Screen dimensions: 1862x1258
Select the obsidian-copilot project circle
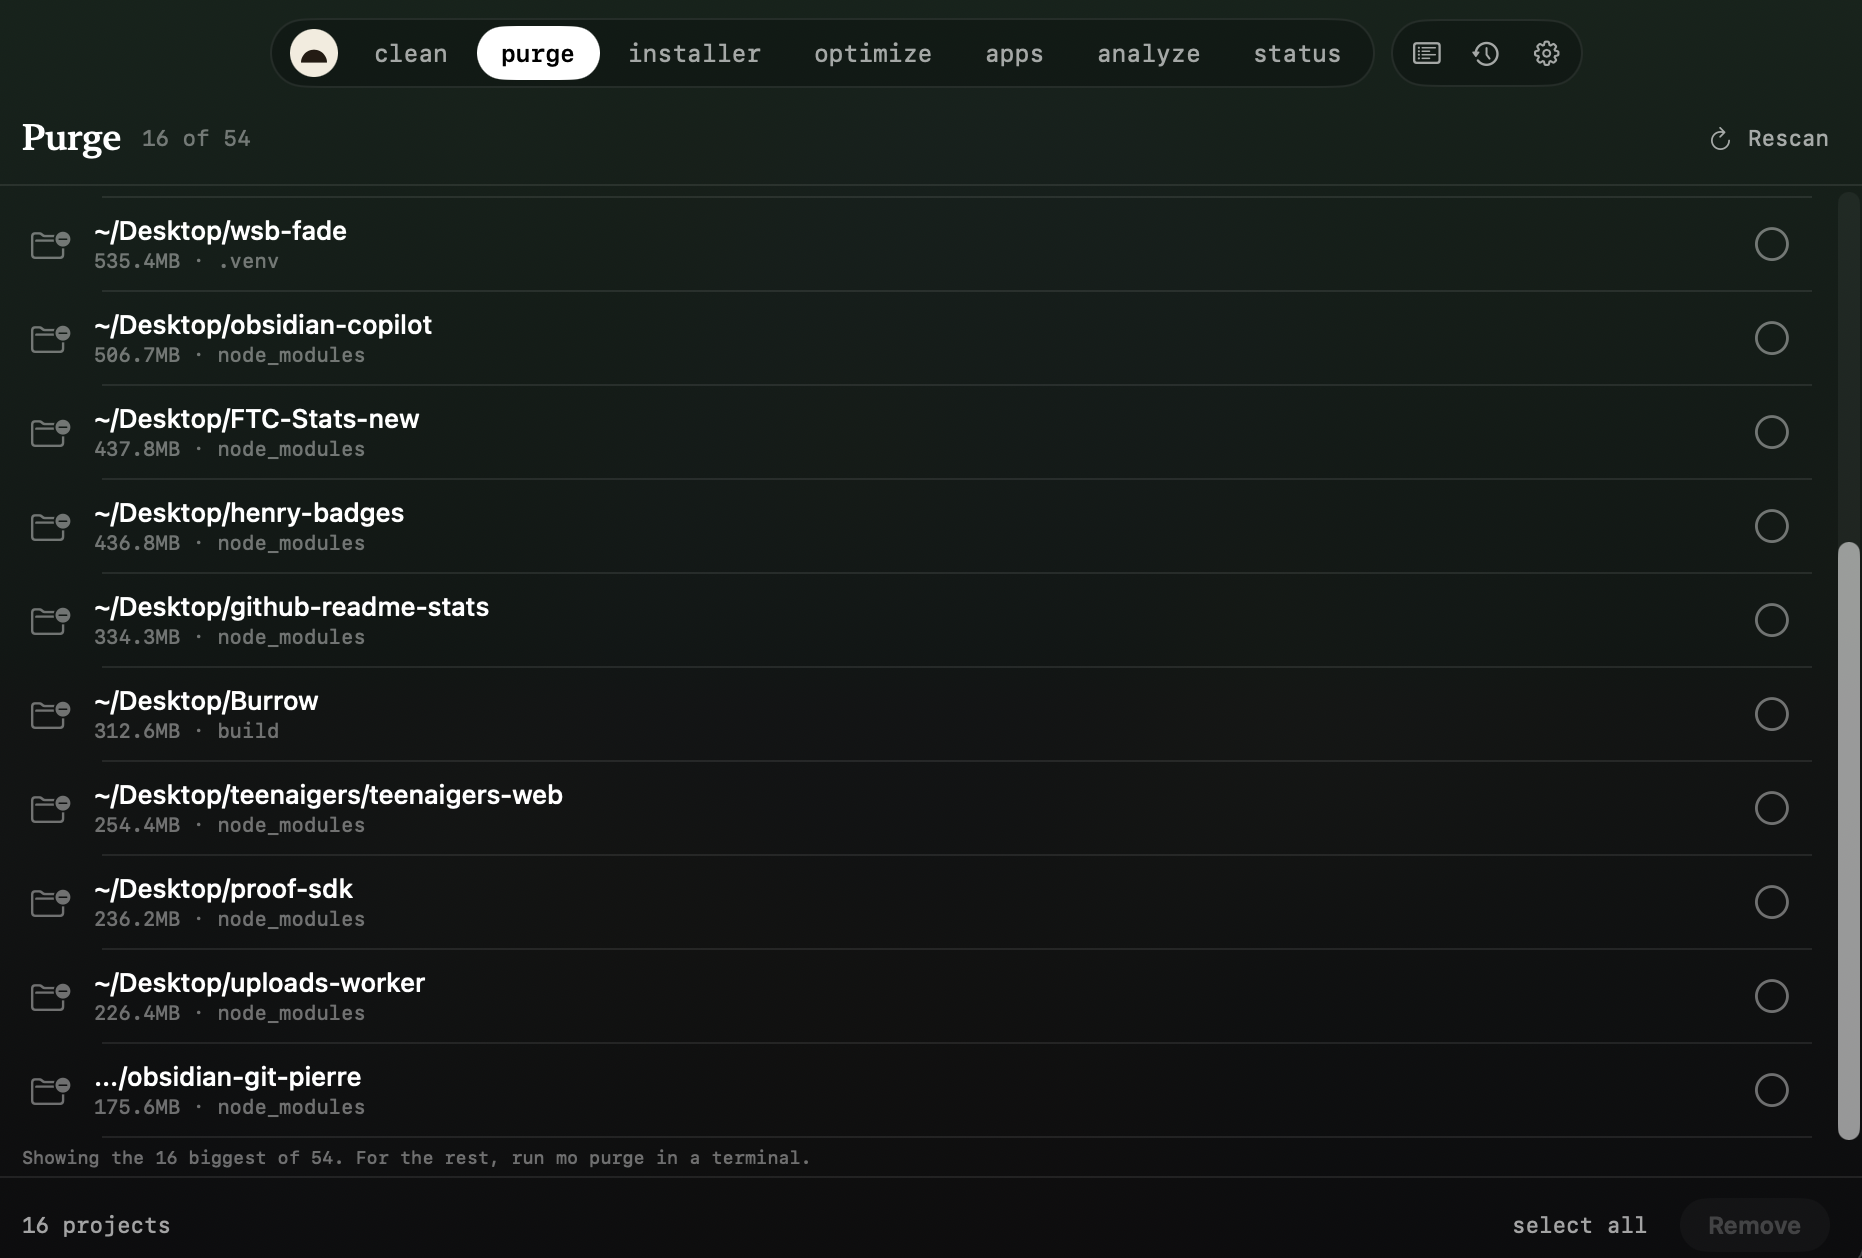click(x=1771, y=338)
